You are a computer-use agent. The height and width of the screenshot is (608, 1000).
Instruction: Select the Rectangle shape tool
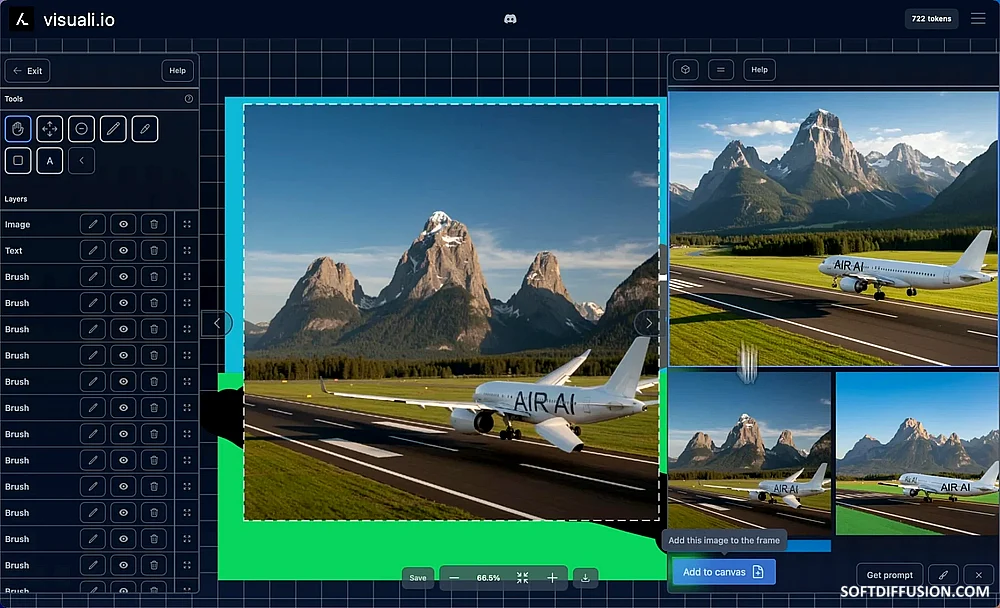(x=18, y=161)
